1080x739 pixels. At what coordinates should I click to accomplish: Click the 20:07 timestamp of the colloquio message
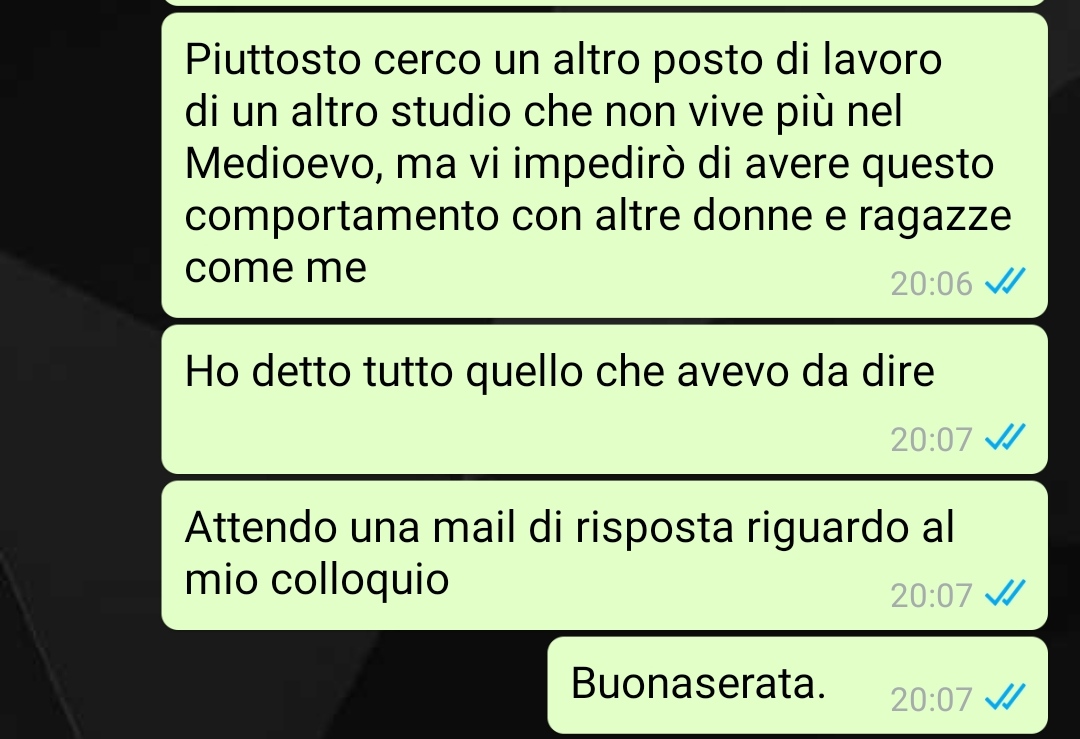click(x=931, y=596)
